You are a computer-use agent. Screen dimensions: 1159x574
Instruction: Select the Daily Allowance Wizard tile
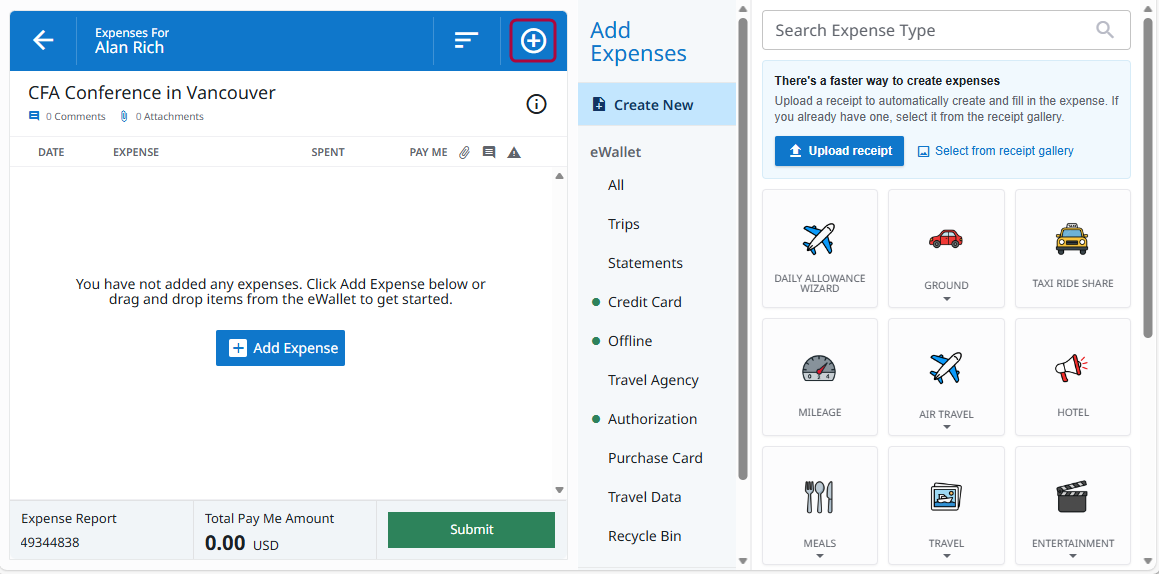(x=820, y=248)
